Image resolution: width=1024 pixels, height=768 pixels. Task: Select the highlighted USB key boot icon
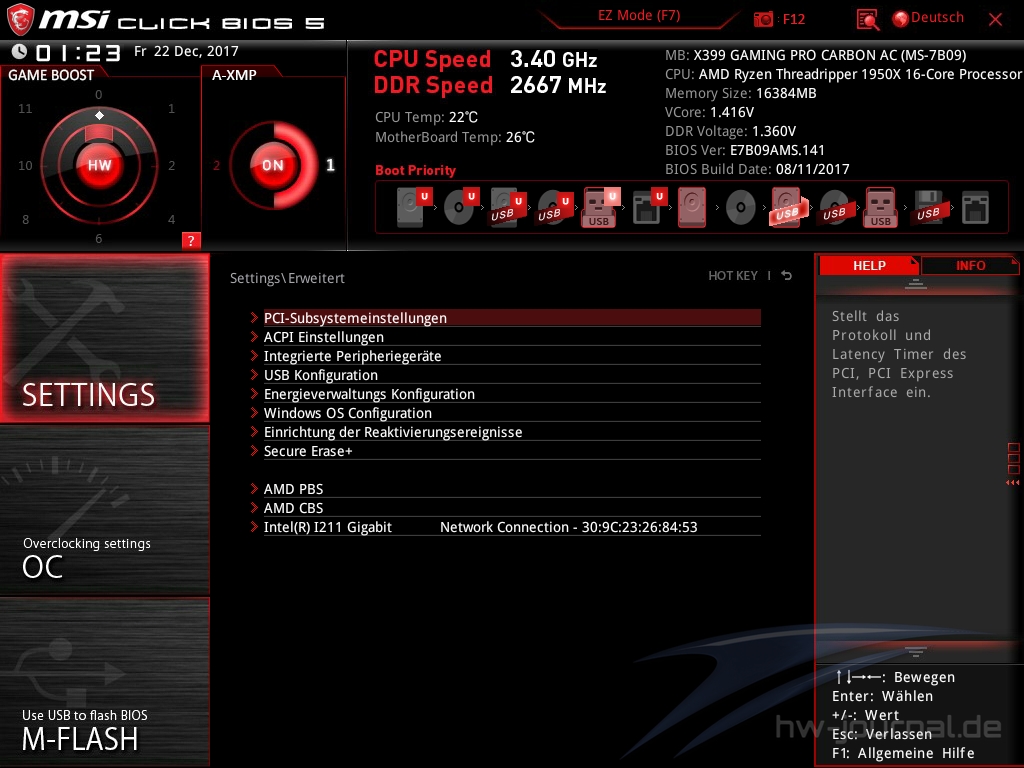pos(600,208)
